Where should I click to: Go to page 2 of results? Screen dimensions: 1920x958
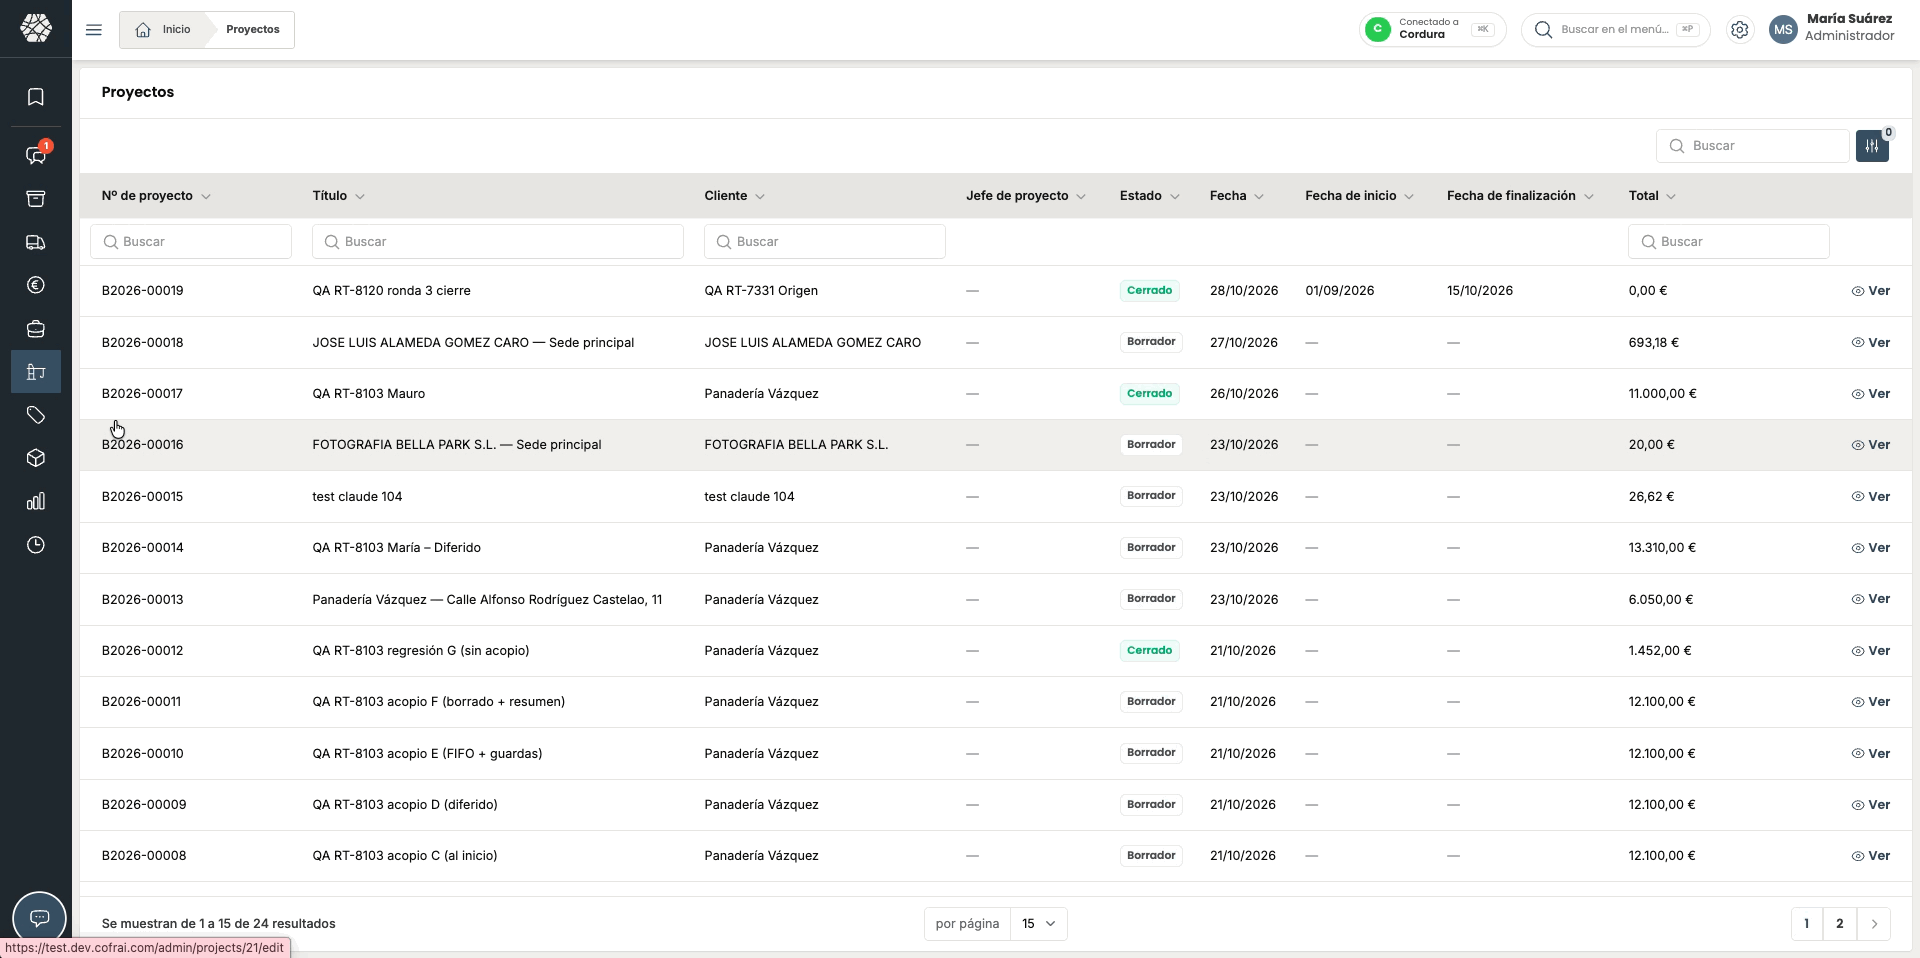point(1840,924)
